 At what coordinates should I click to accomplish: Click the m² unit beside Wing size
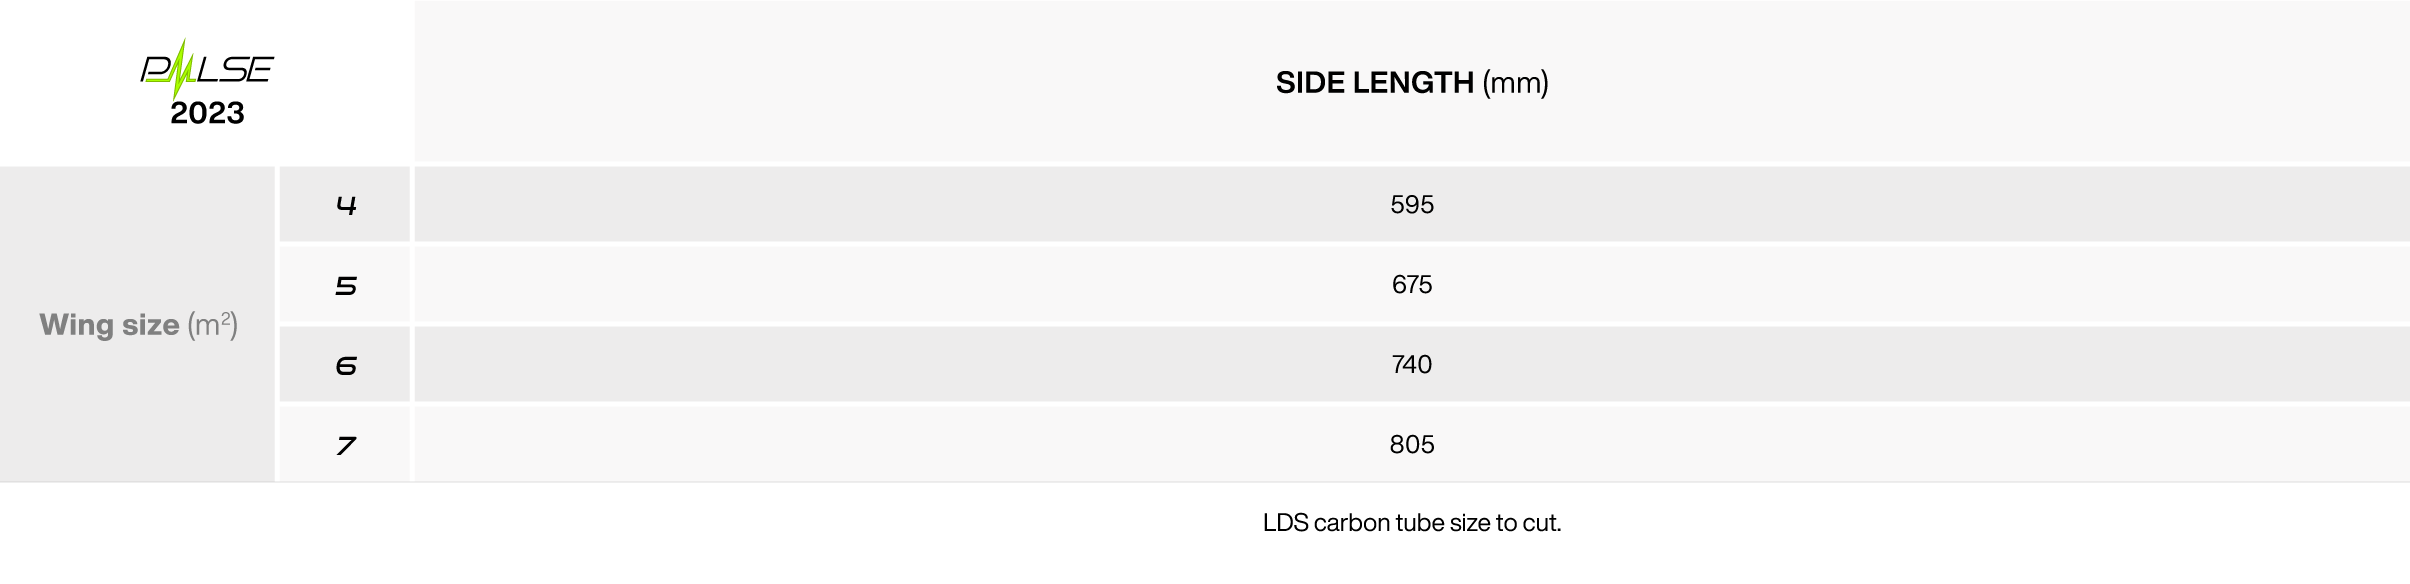pyautogui.click(x=213, y=324)
